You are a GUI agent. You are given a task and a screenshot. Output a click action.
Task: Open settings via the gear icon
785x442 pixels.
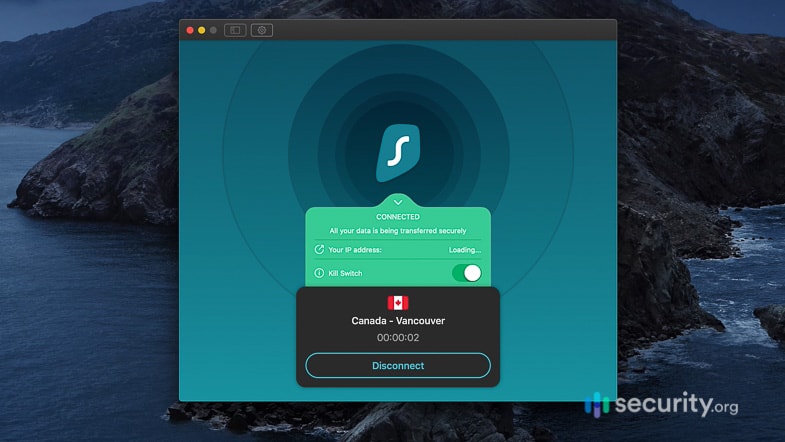point(262,30)
